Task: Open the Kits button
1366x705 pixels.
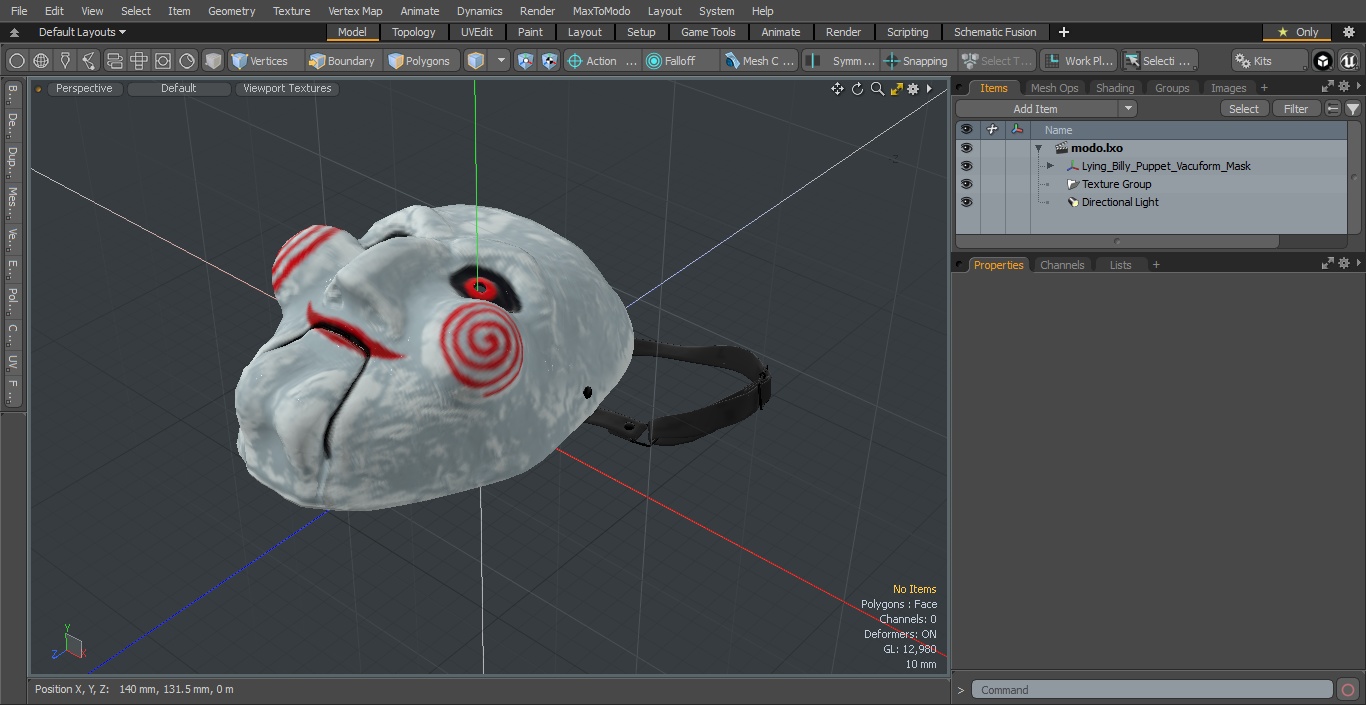Action: 1269,61
